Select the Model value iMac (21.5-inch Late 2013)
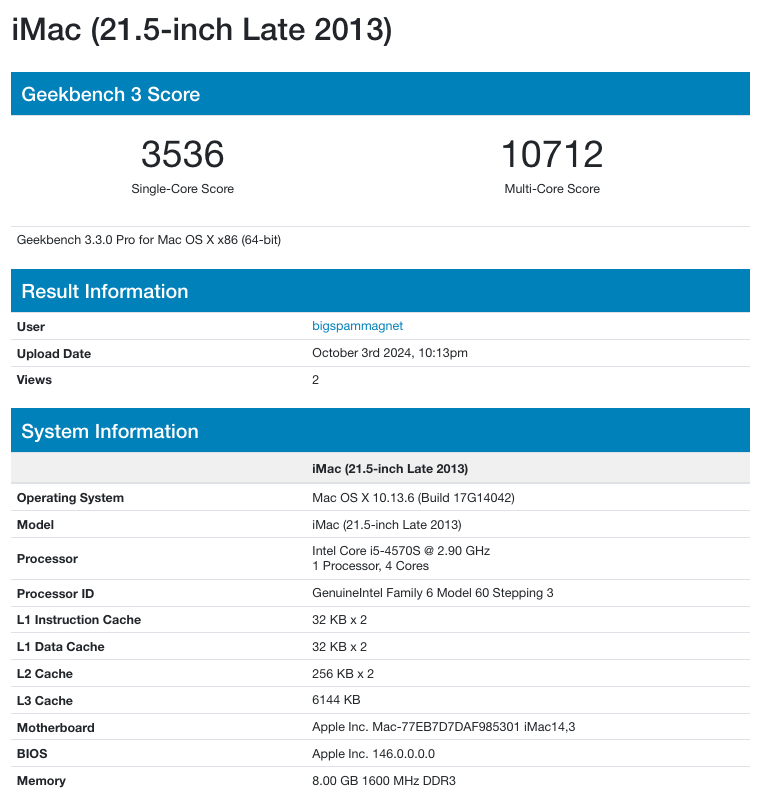 (387, 524)
